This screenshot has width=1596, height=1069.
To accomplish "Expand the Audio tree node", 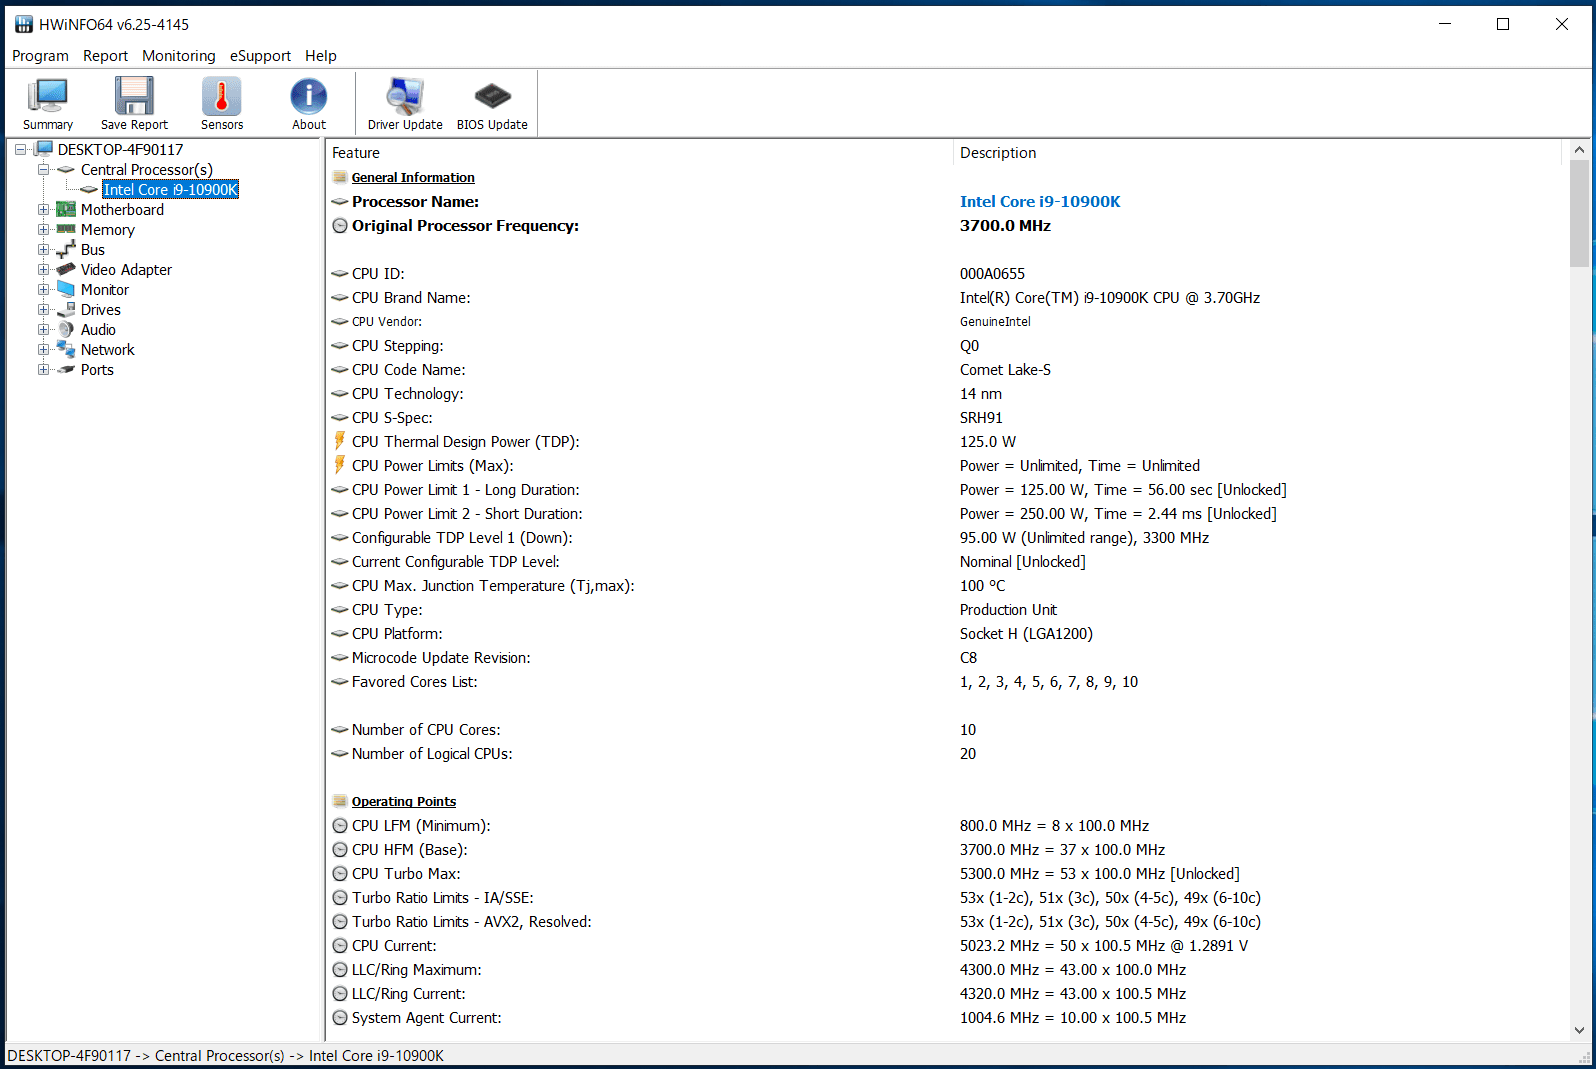I will (x=43, y=329).
